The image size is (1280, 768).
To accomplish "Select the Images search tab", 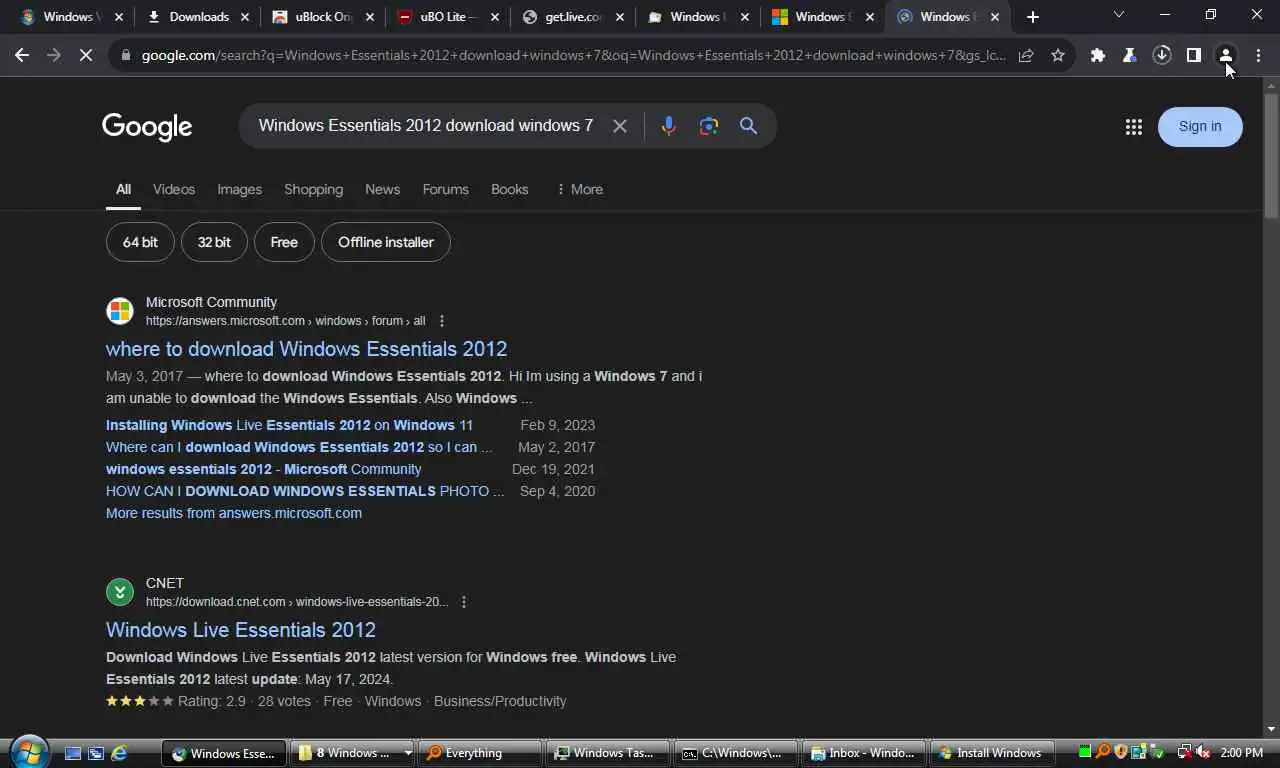I will [x=240, y=189].
